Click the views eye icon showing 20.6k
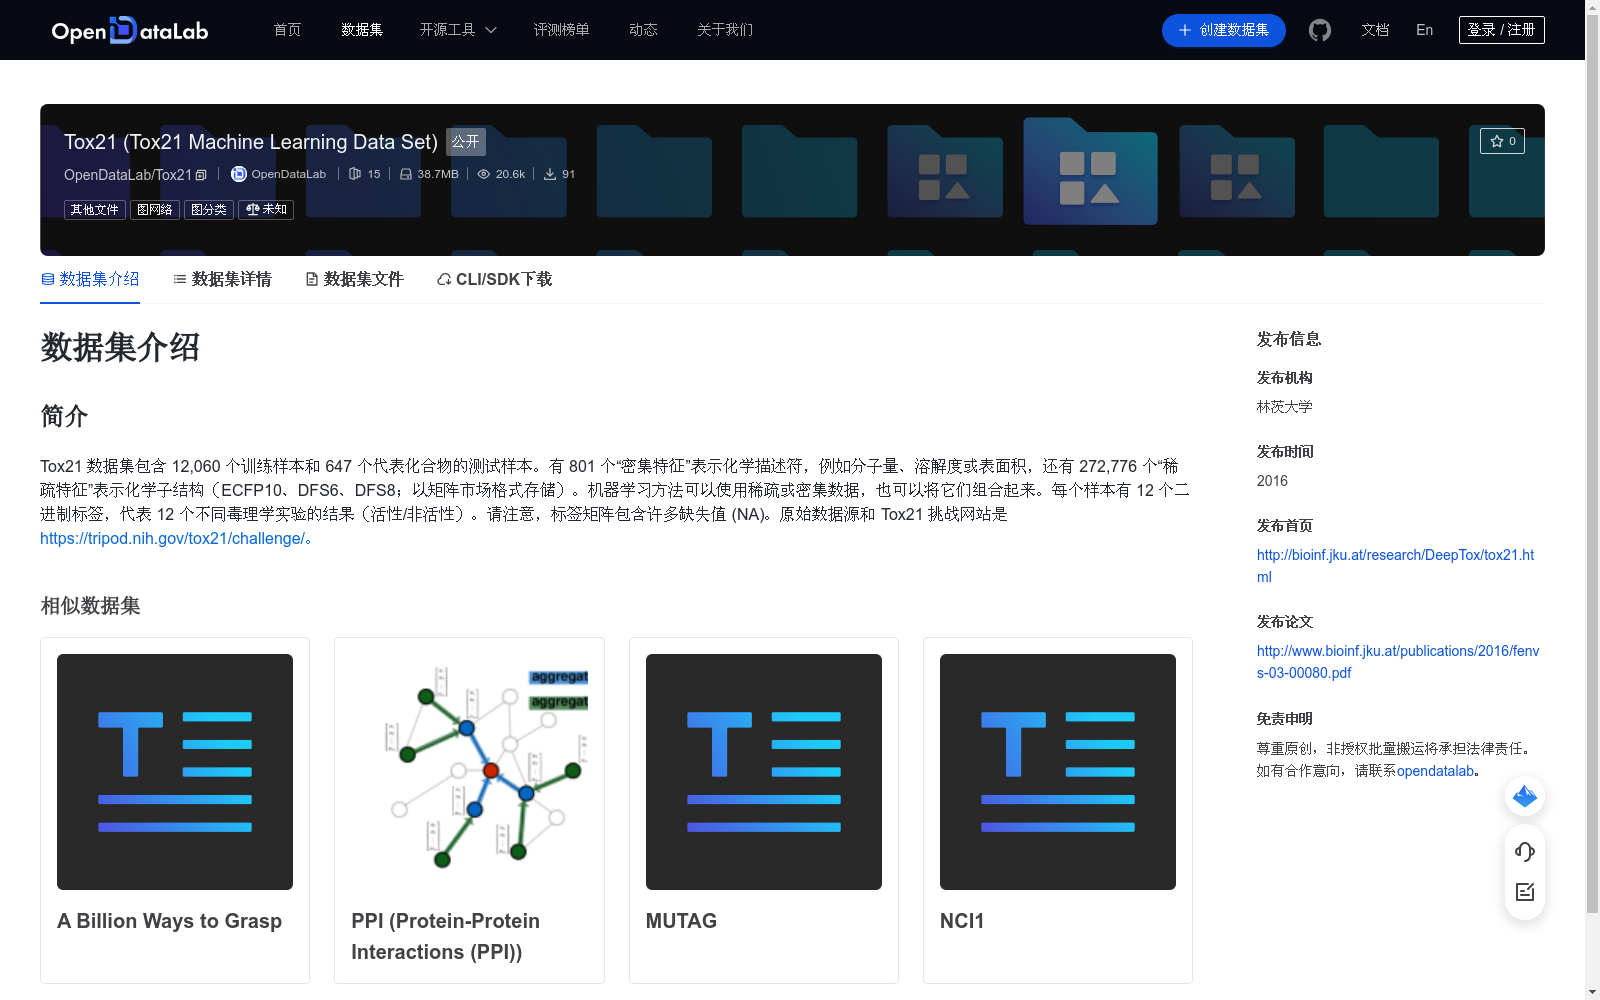The height and width of the screenshot is (1000, 1600). (x=484, y=174)
